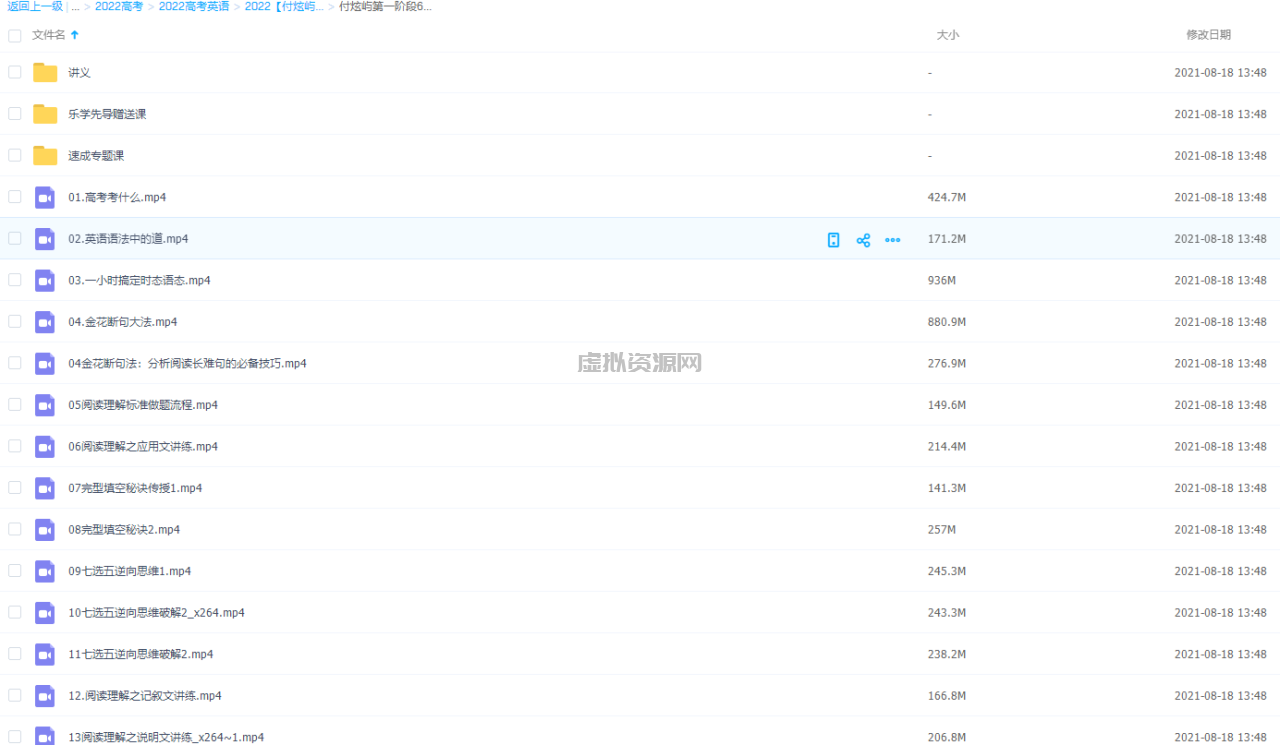This screenshot has height=745, width=1280.
Task: Navigate to 2022【付炫屿... breadcrumb
Action: click(284, 6)
